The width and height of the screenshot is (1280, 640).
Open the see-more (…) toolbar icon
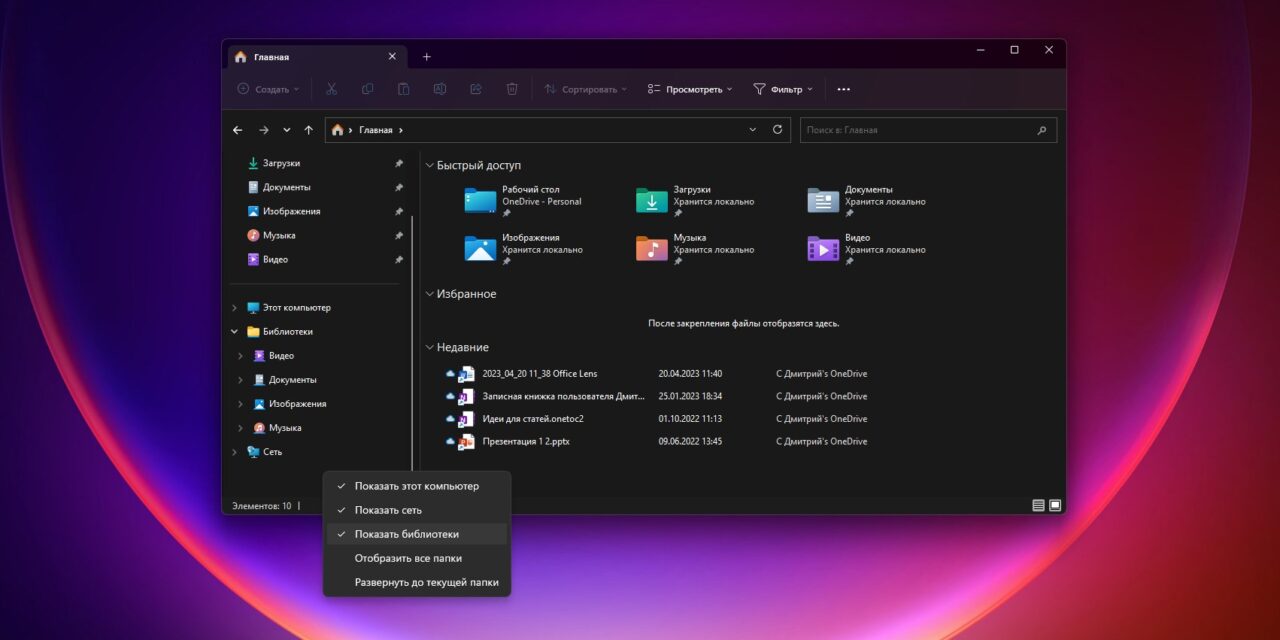(x=843, y=89)
